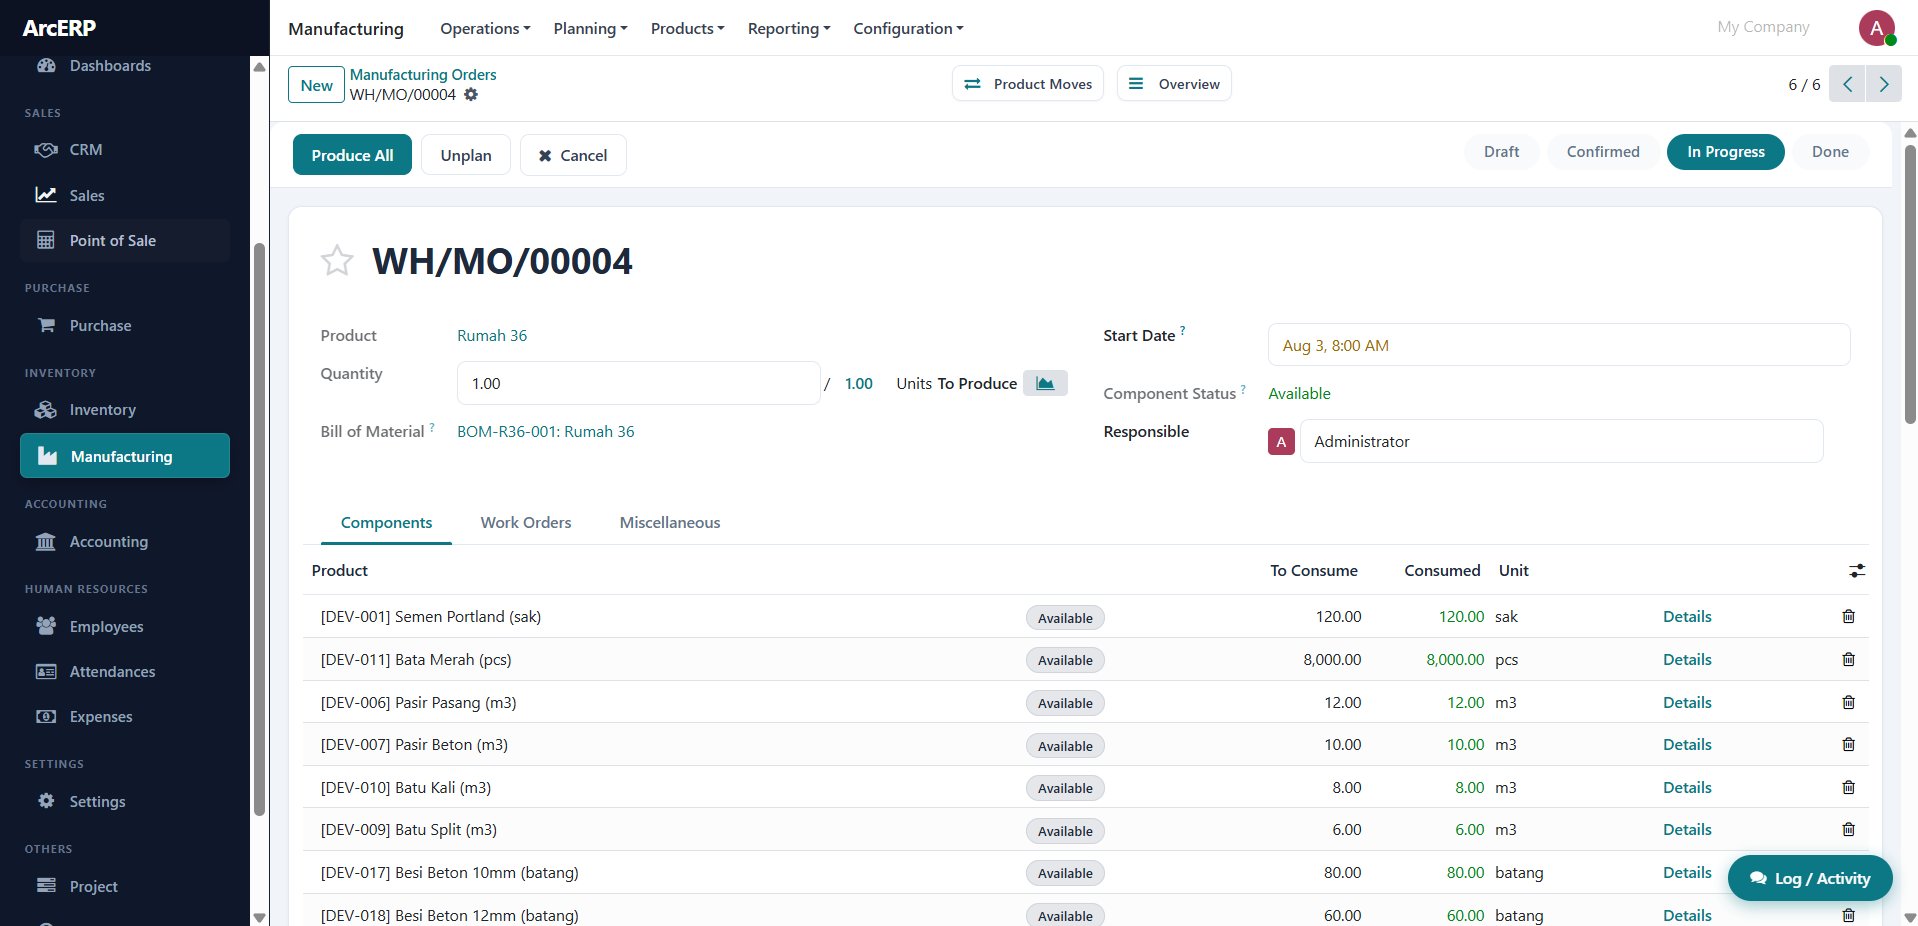Go to previous record arrow

click(x=1847, y=84)
